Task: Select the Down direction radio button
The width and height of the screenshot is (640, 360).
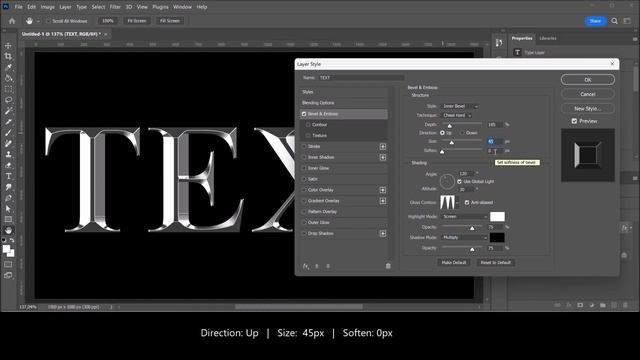Action: tap(462, 133)
